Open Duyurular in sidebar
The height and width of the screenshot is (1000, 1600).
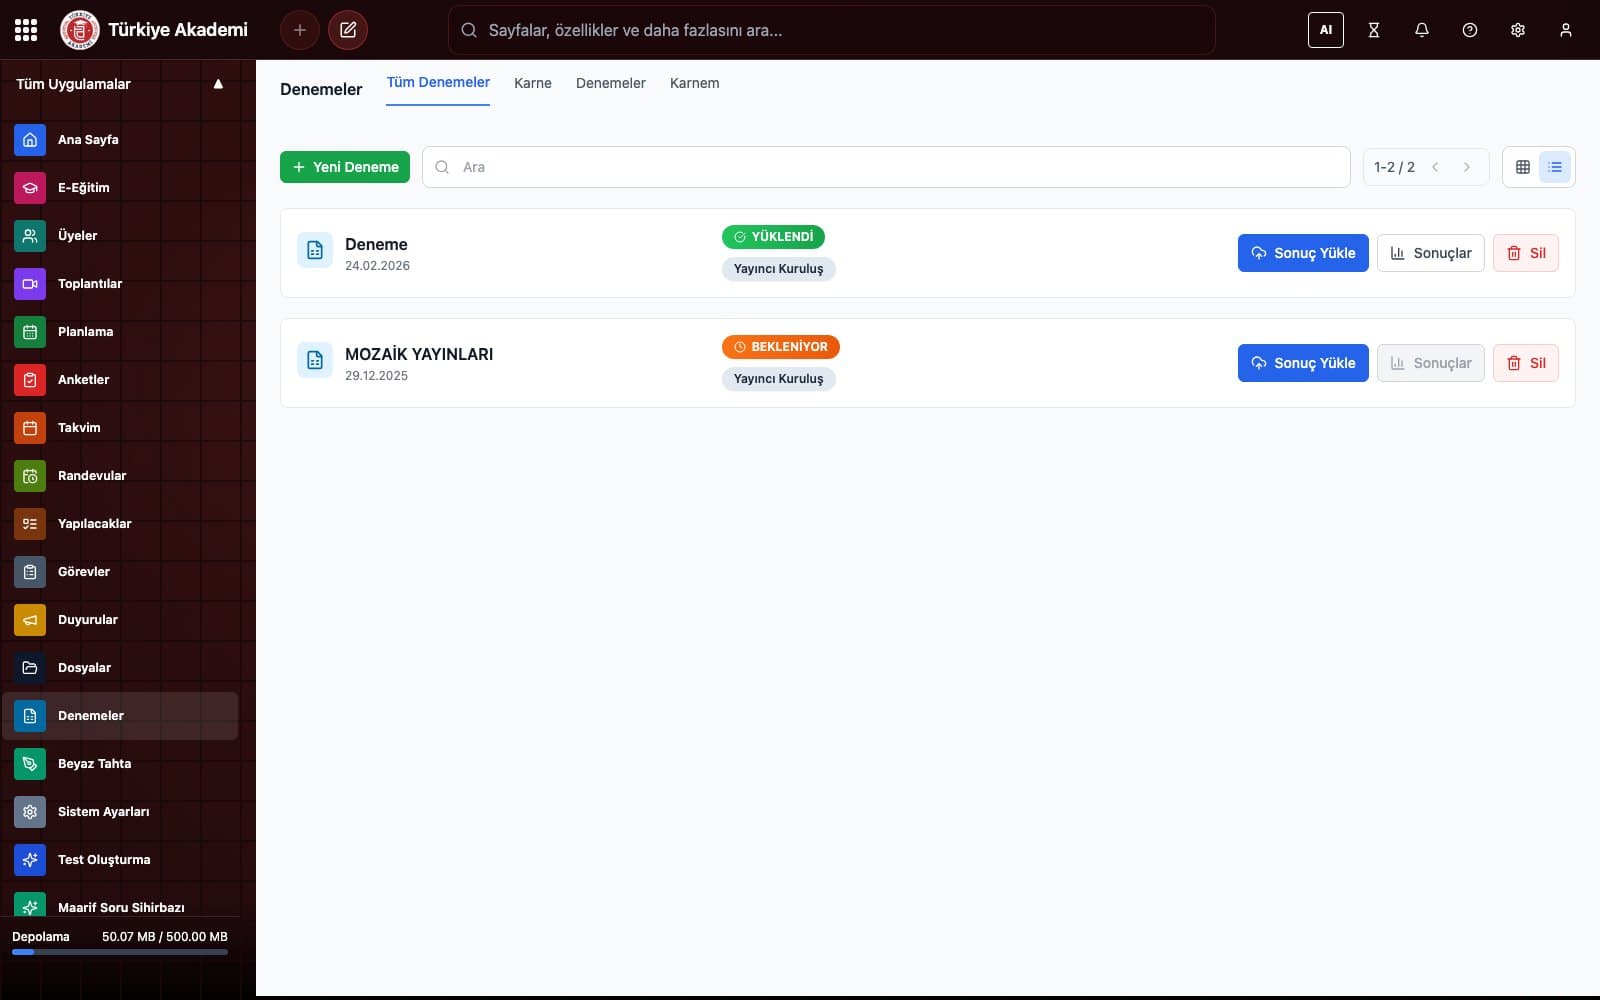tap(120, 620)
